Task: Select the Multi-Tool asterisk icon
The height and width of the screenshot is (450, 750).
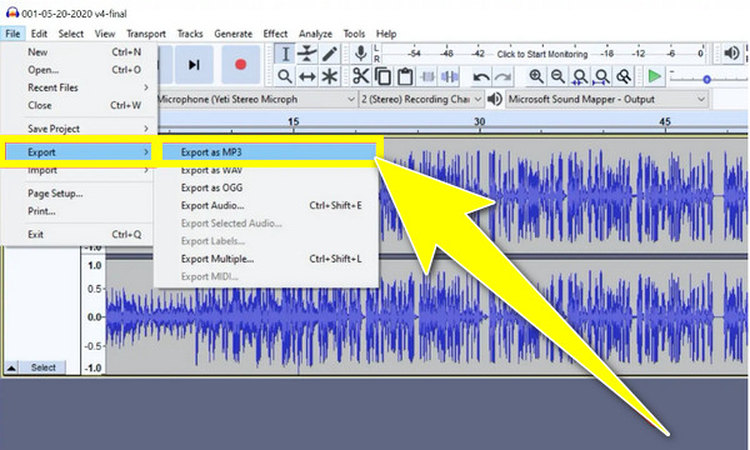Action: pos(329,76)
